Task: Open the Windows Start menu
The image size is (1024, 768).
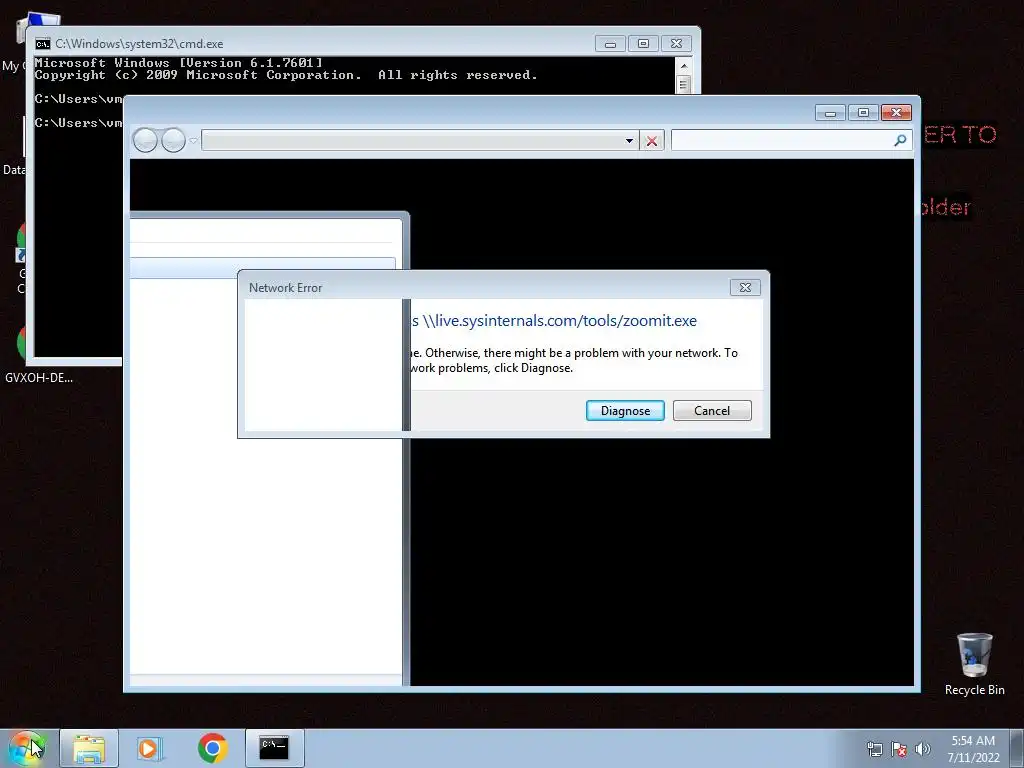Action: point(26,748)
